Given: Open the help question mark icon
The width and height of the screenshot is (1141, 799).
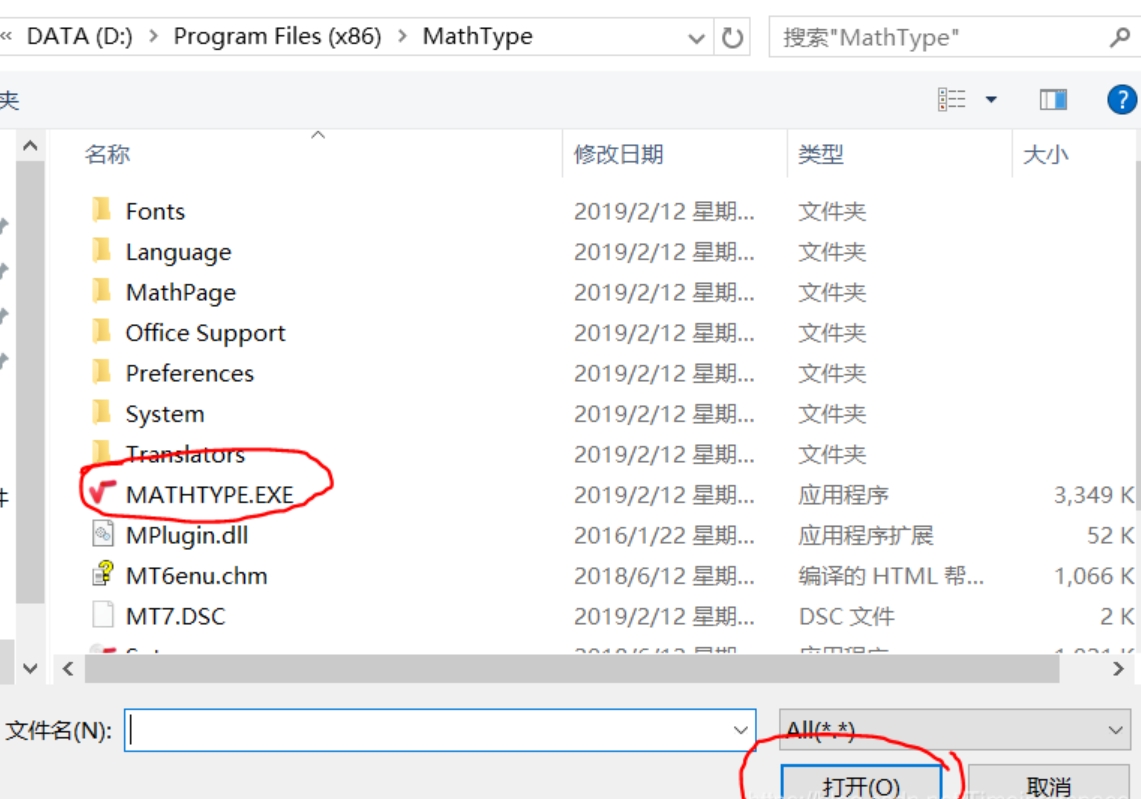Looking at the screenshot, I should pyautogui.click(x=1121, y=99).
